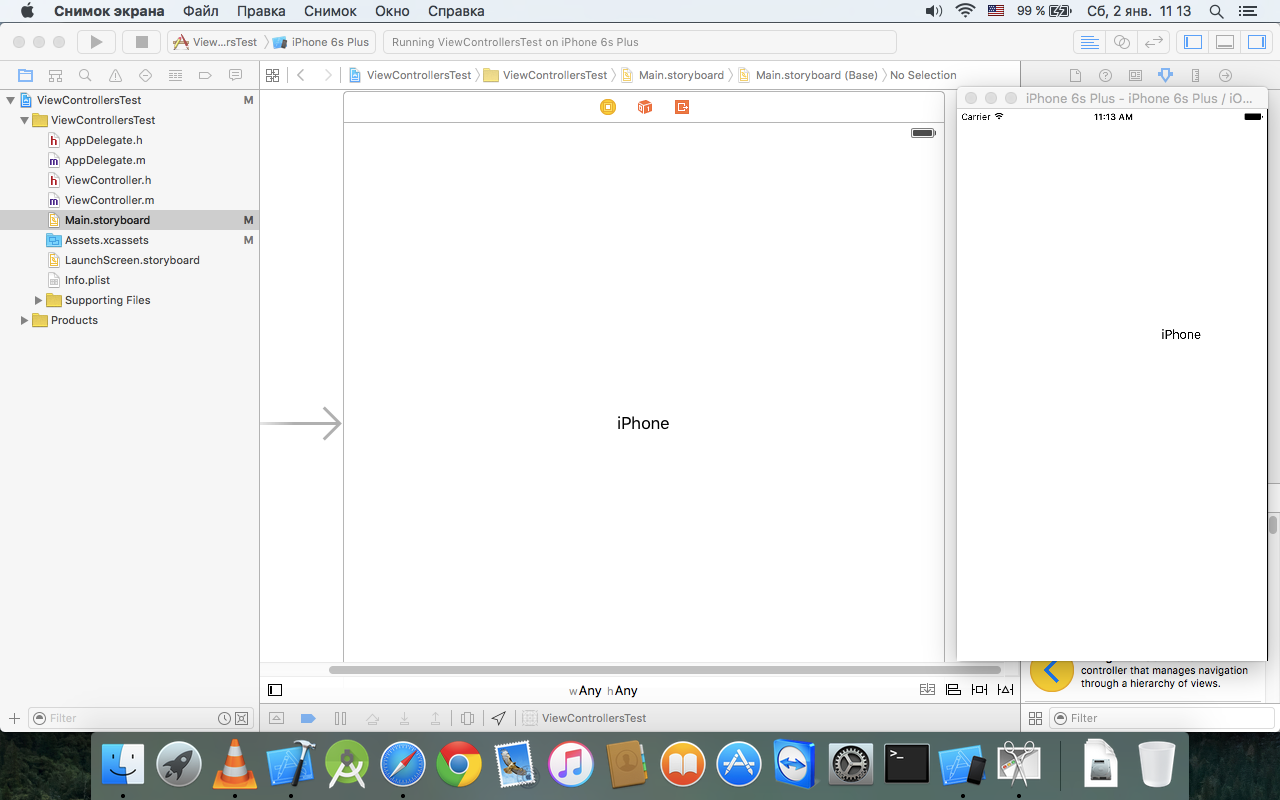Screen dimensions: 1280x800
Task: Open the Report navigator speech bubble icon
Action: 235,75
